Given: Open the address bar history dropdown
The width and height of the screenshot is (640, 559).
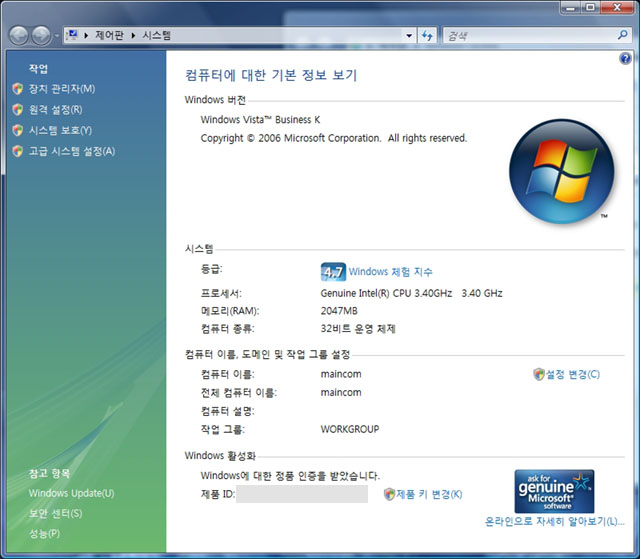Looking at the screenshot, I should (409, 35).
